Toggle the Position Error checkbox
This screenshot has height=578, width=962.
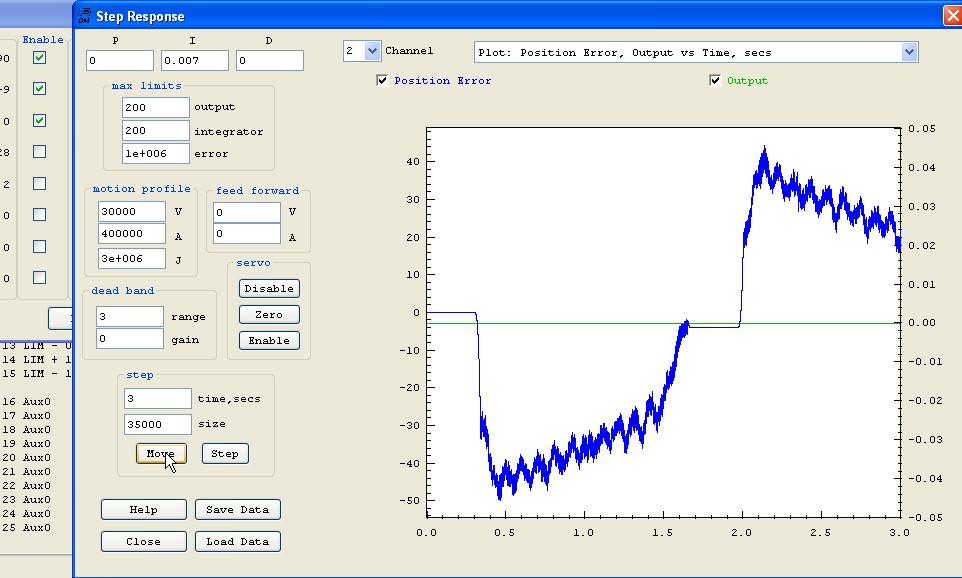tap(383, 81)
